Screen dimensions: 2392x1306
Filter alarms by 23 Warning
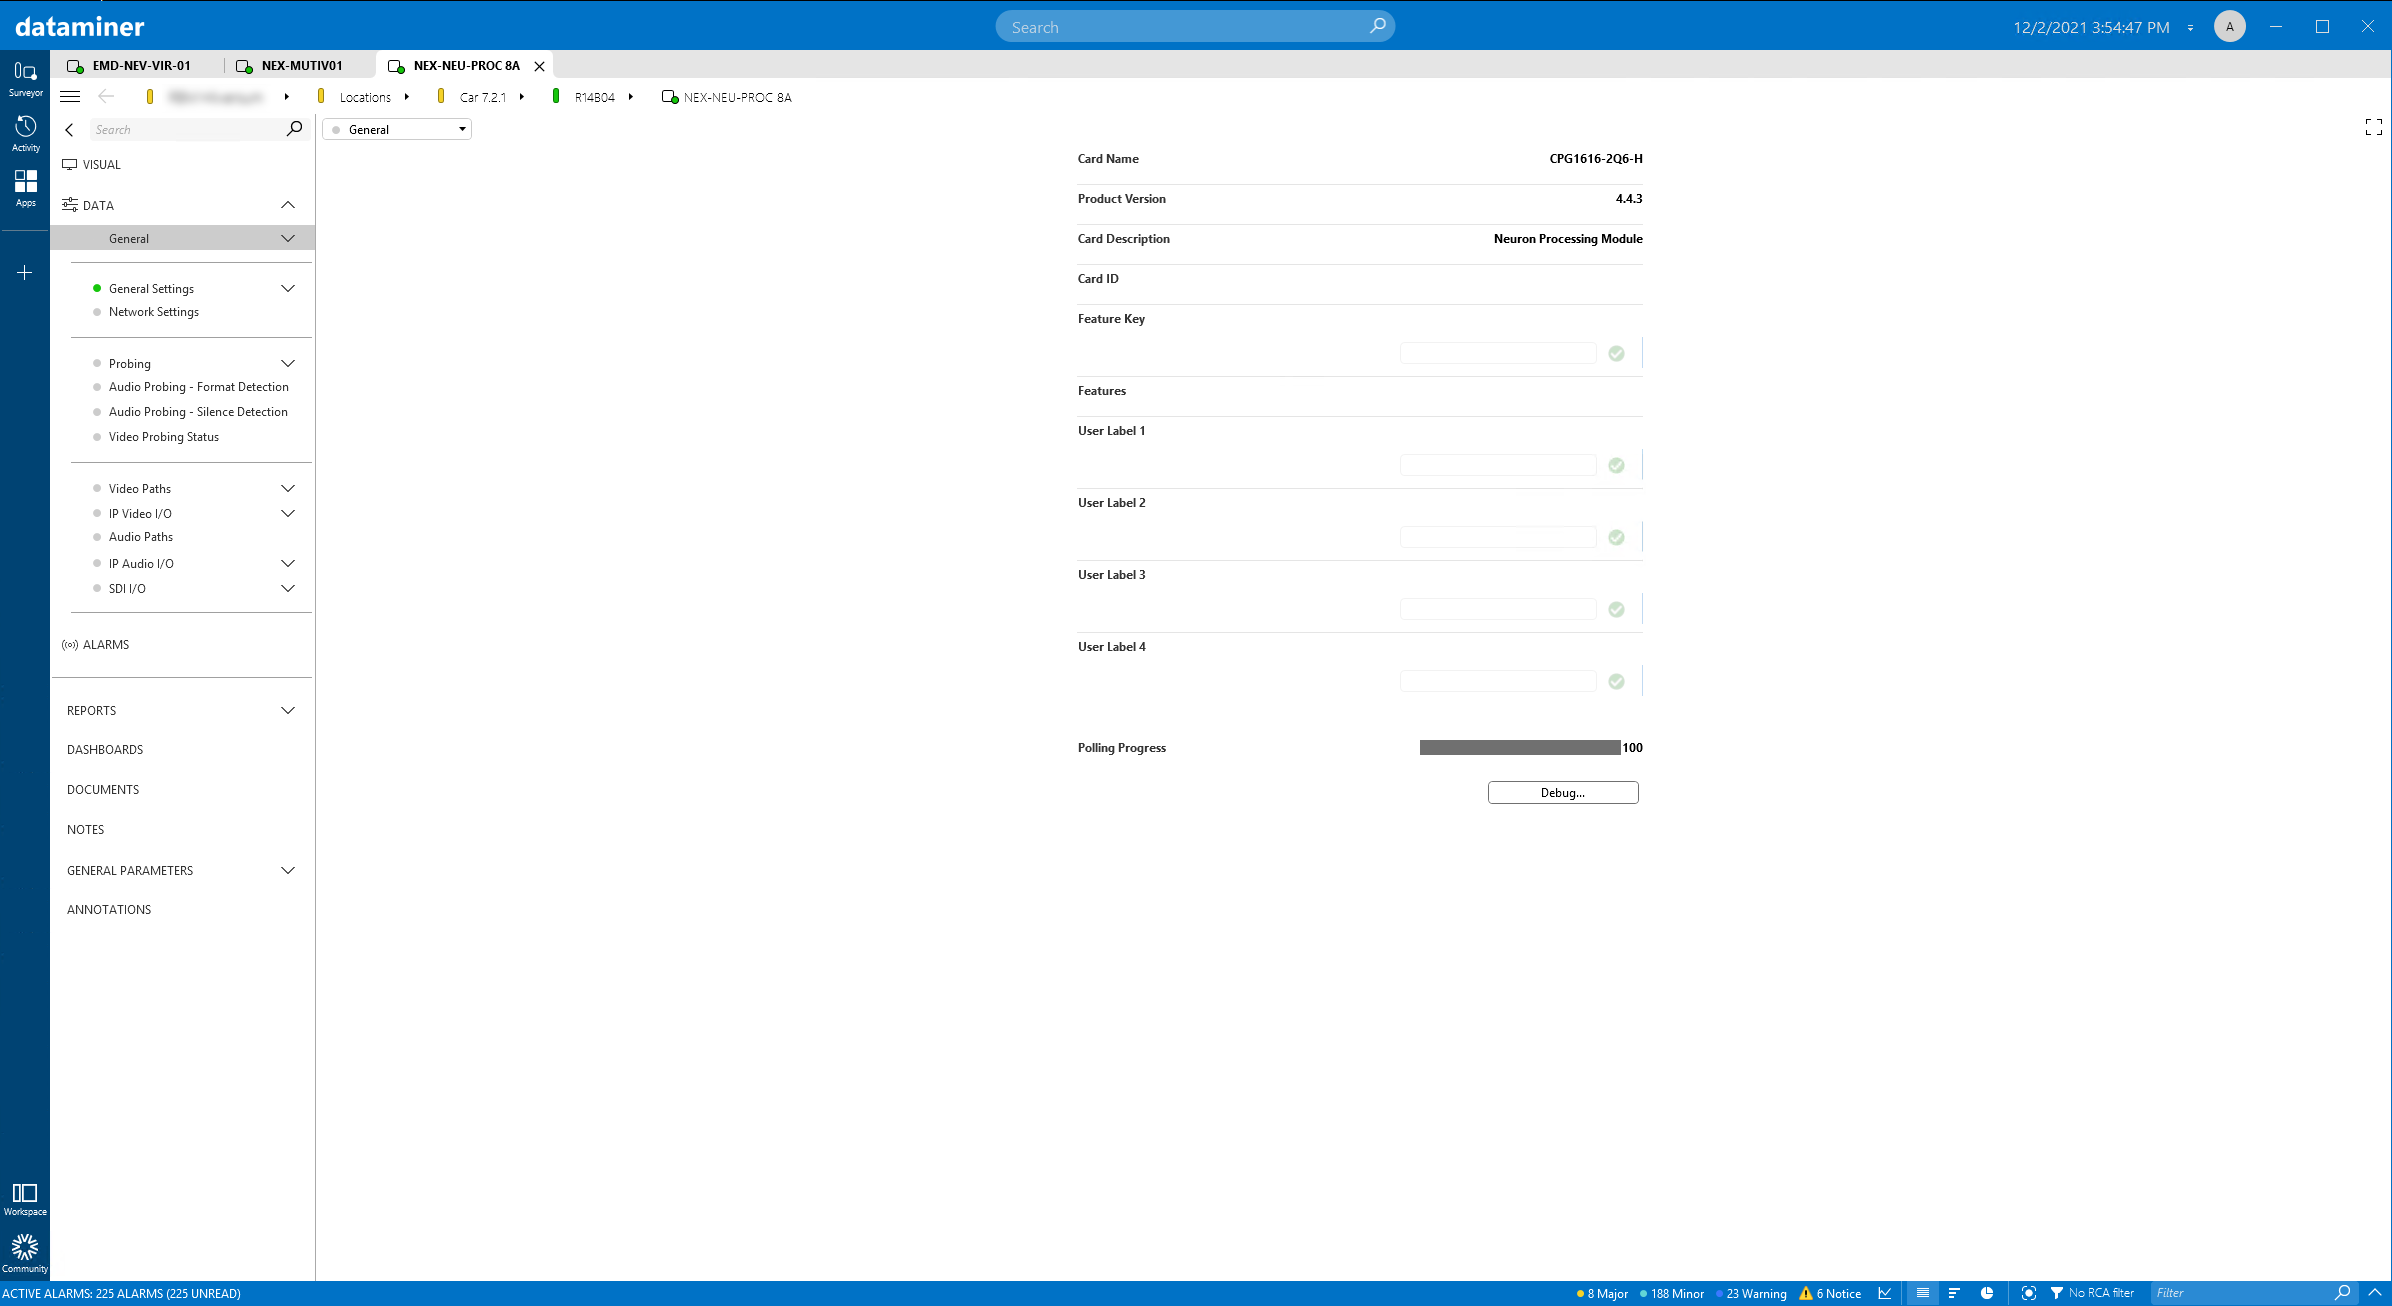click(x=1751, y=1293)
